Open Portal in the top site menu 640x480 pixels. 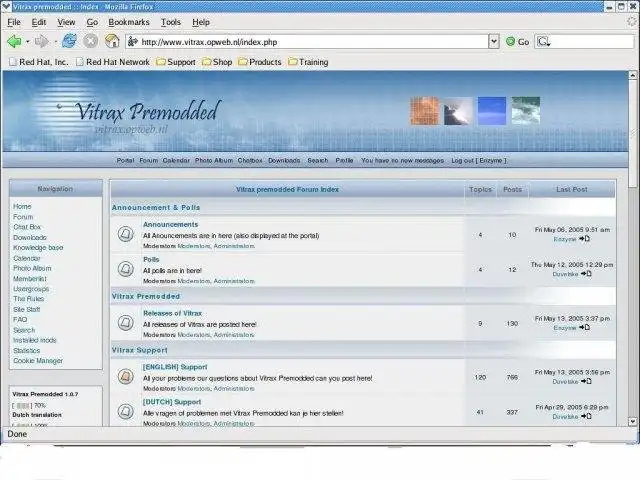click(125, 160)
